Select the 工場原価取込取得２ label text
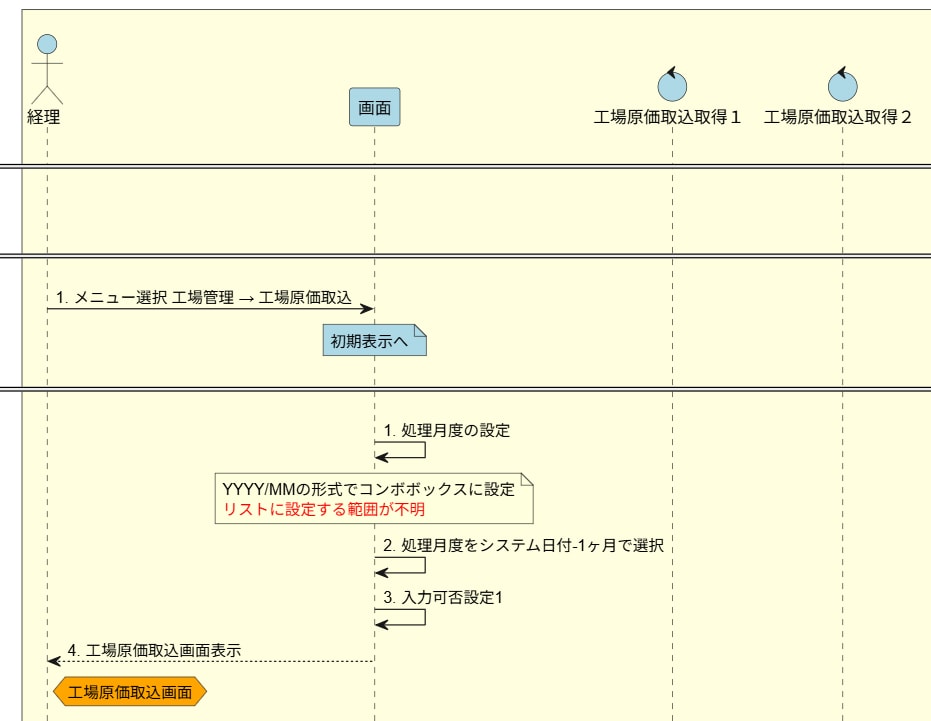 pos(838,117)
